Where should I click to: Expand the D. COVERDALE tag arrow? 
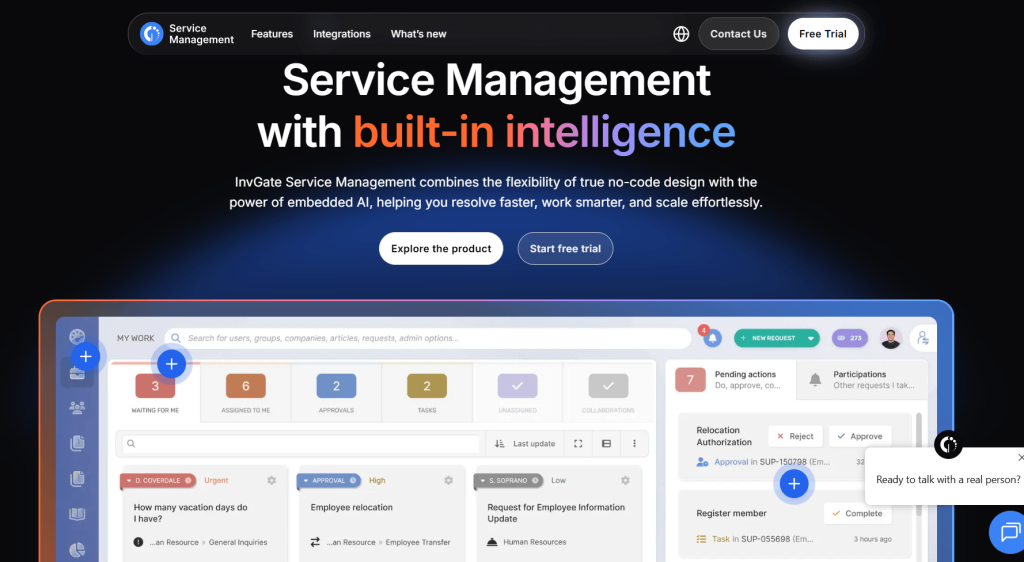pos(129,480)
